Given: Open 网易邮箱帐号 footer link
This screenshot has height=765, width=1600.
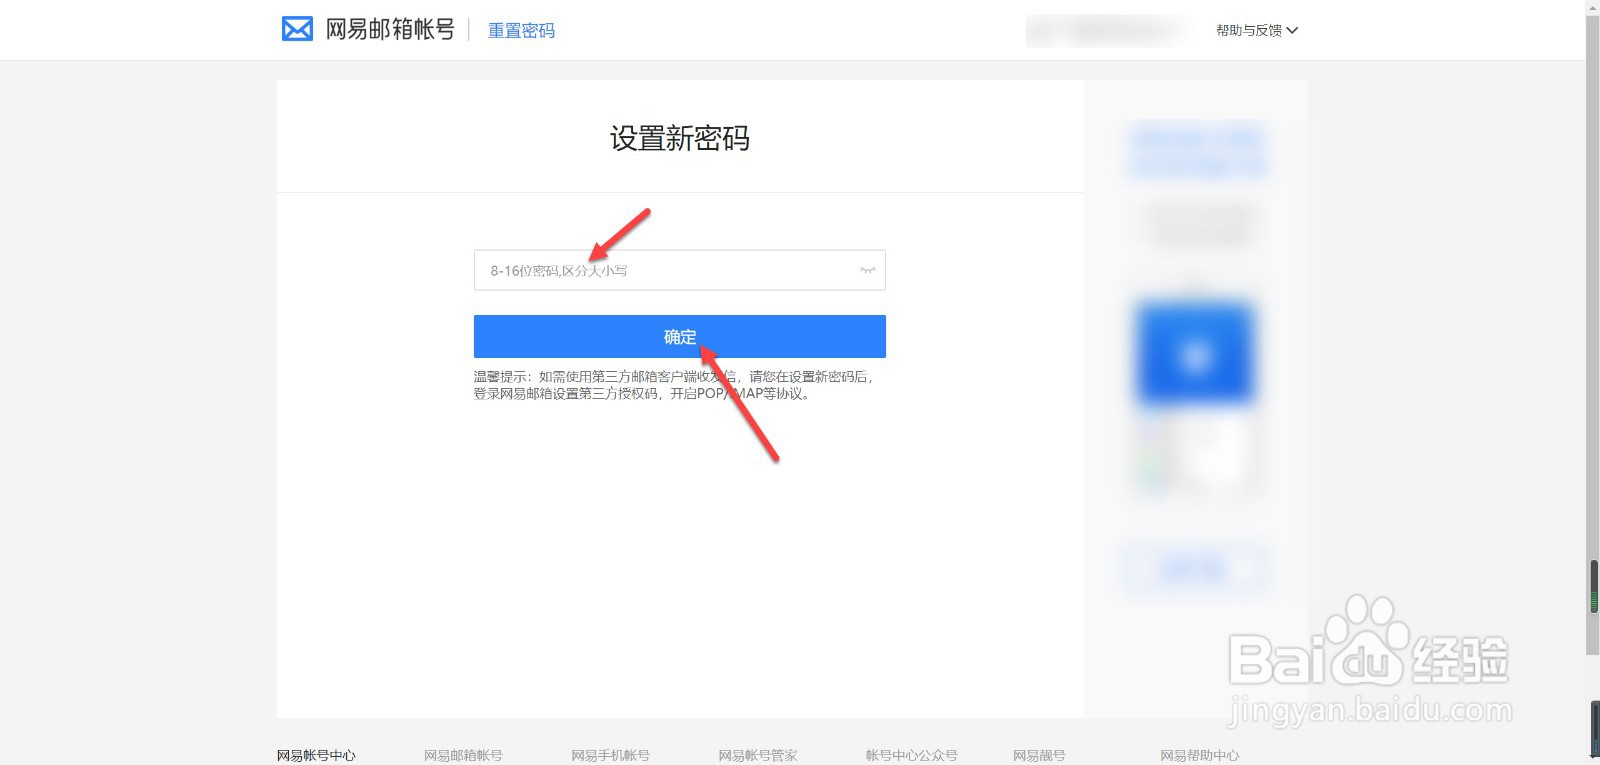Looking at the screenshot, I should (463, 756).
